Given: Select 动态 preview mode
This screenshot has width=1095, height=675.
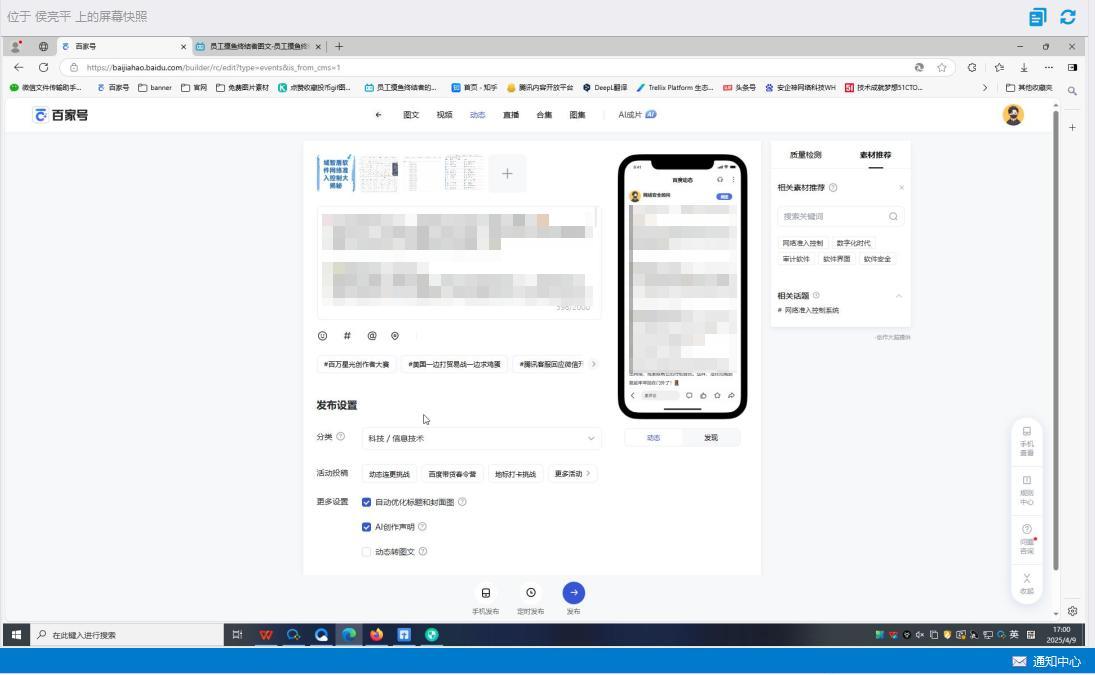Looking at the screenshot, I should coord(654,438).
